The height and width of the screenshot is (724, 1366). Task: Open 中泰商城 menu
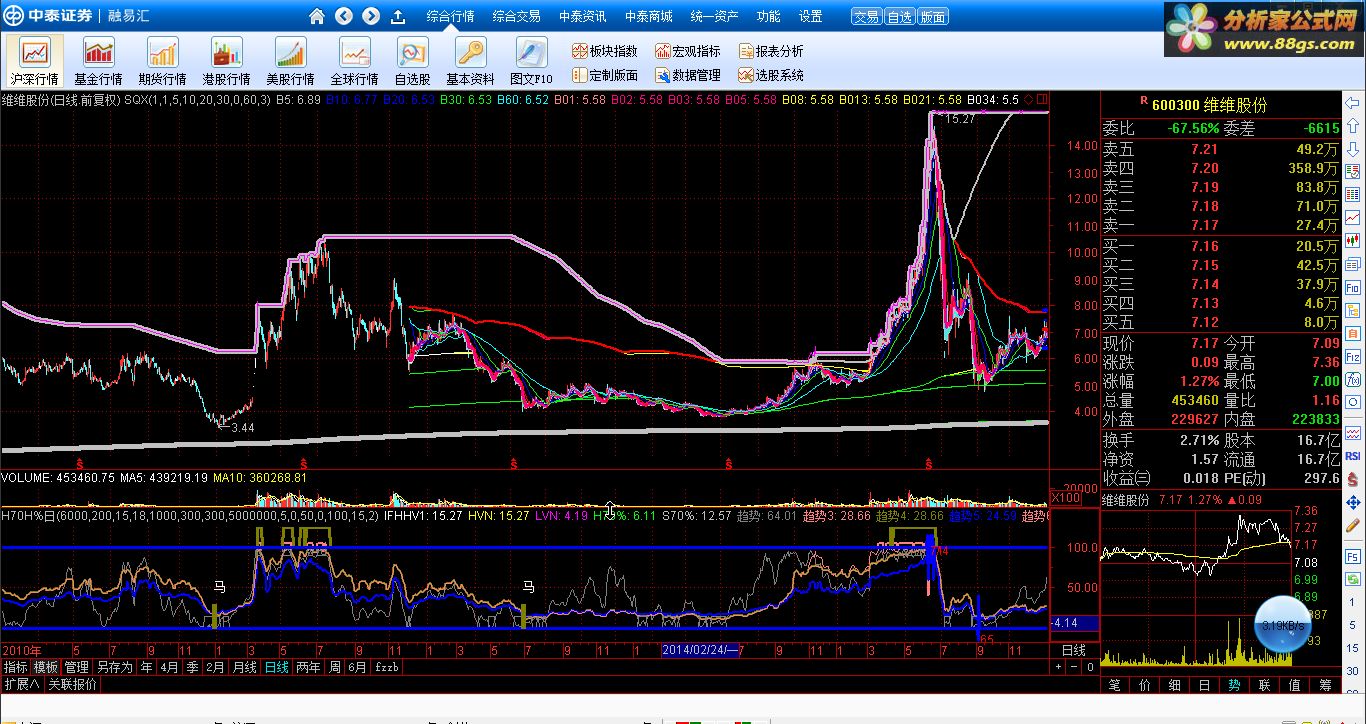649,16
